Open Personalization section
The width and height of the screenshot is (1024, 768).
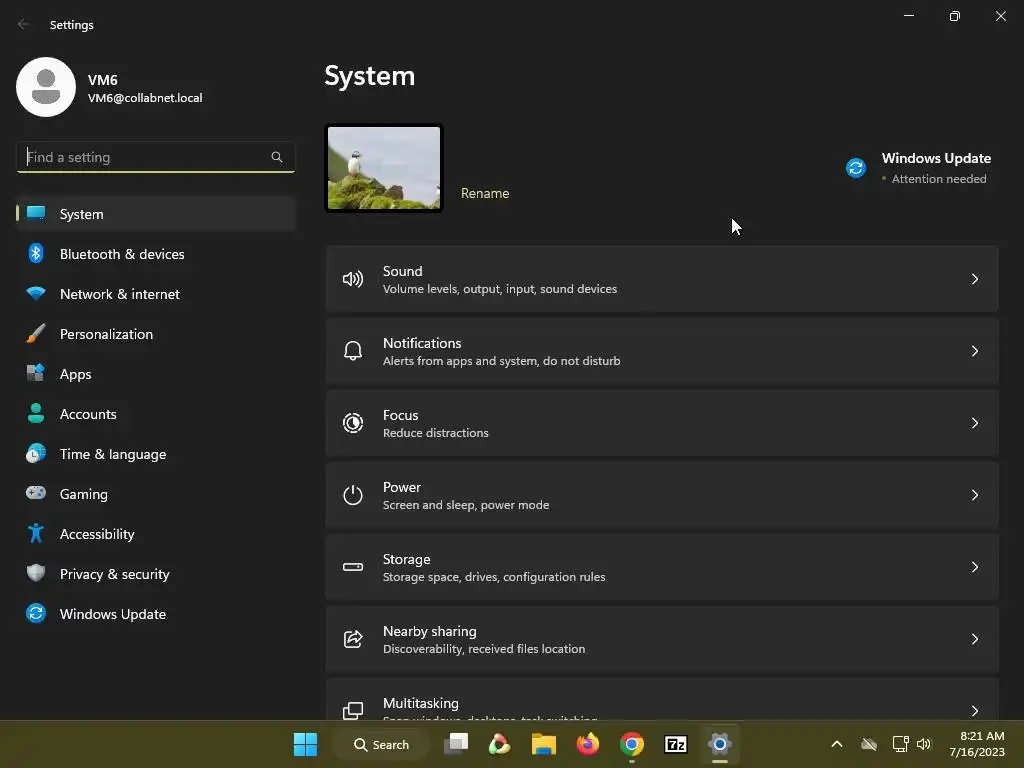(x=156, y=334)
